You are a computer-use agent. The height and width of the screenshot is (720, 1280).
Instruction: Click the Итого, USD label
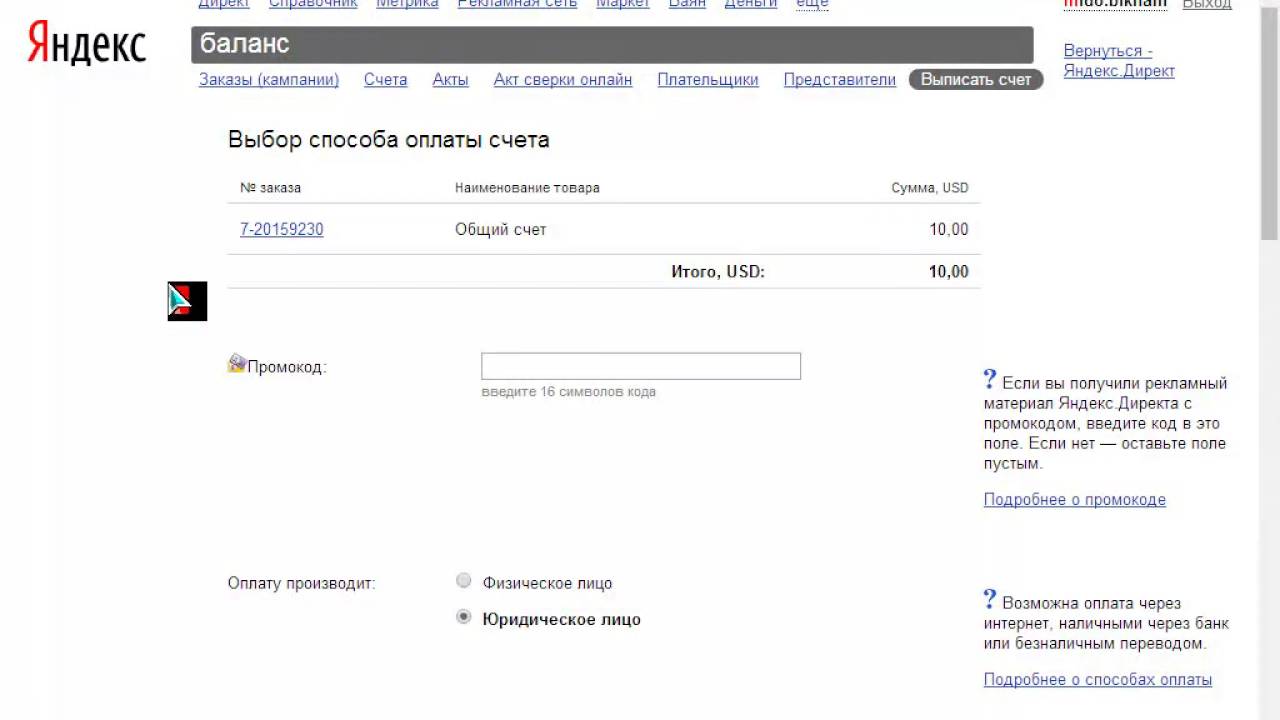point(718,271)
